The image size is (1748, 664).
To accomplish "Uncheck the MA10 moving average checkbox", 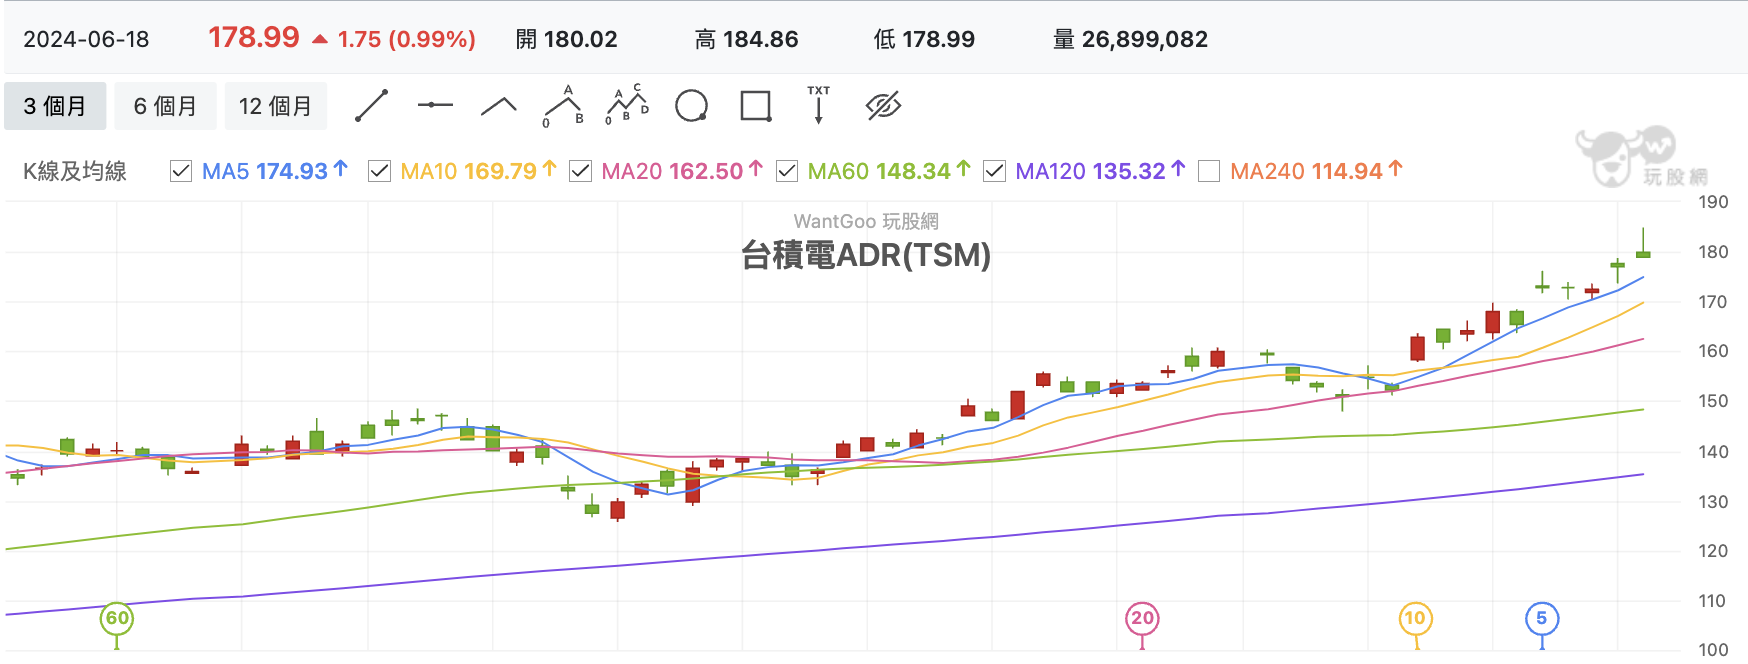I will tap(379, 171).
